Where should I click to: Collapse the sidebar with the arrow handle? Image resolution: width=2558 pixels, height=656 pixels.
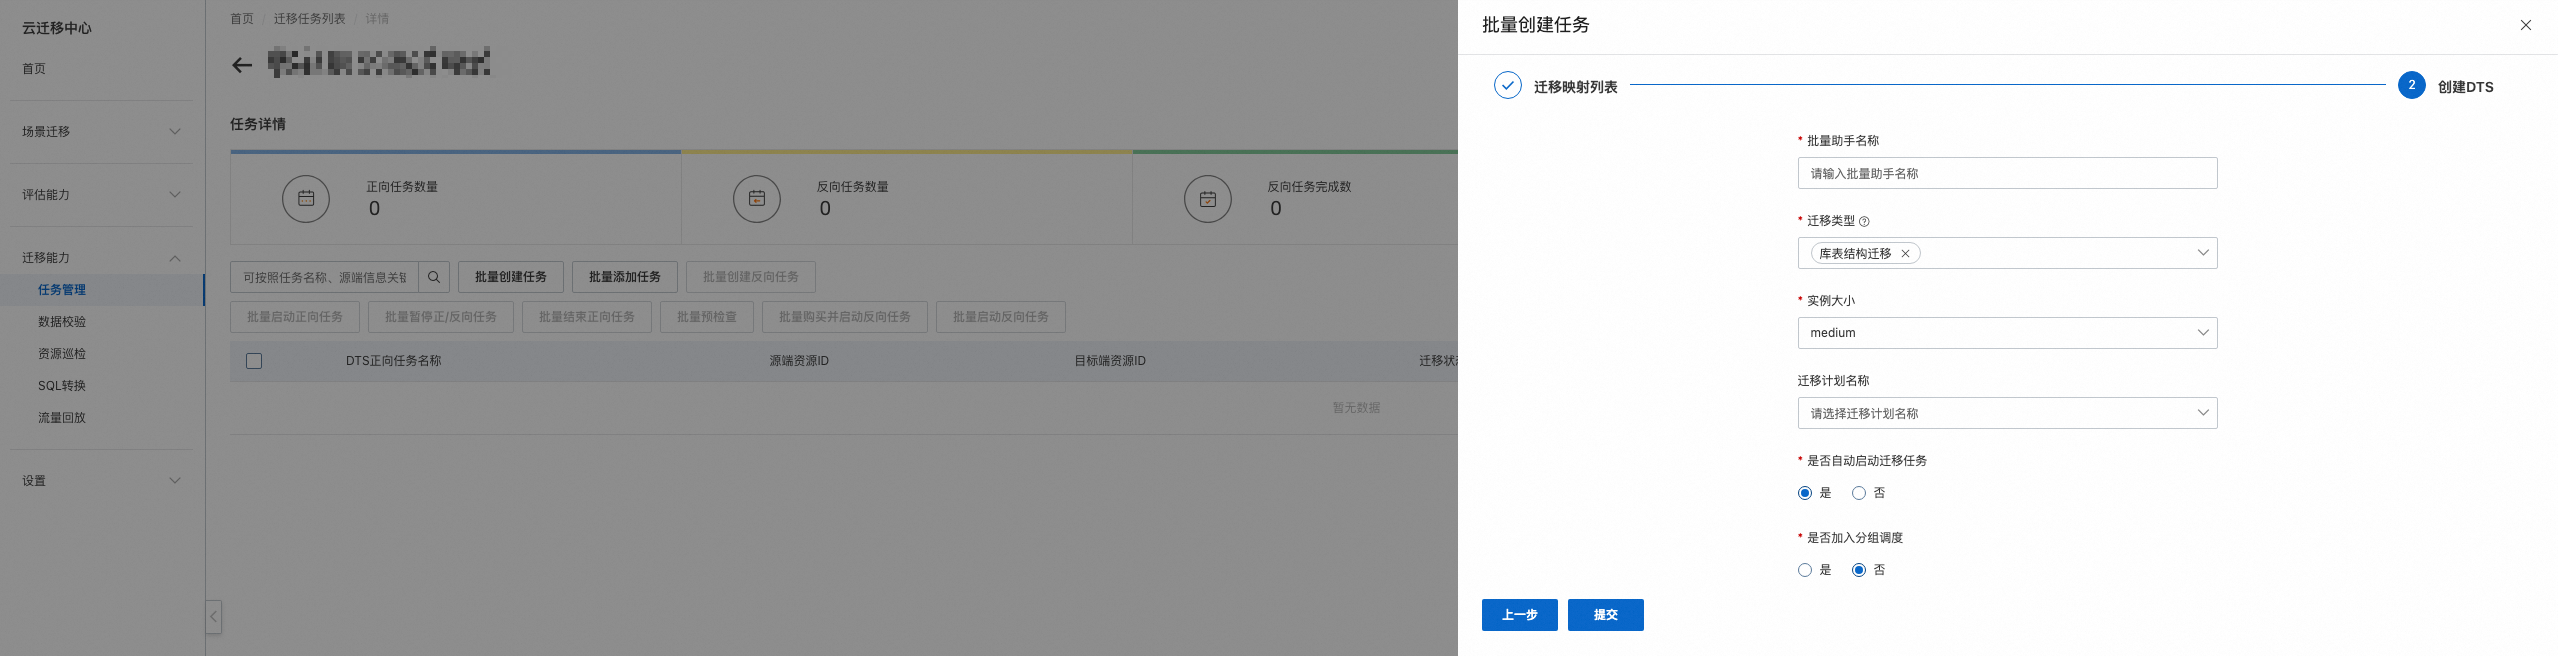point(213,616)
